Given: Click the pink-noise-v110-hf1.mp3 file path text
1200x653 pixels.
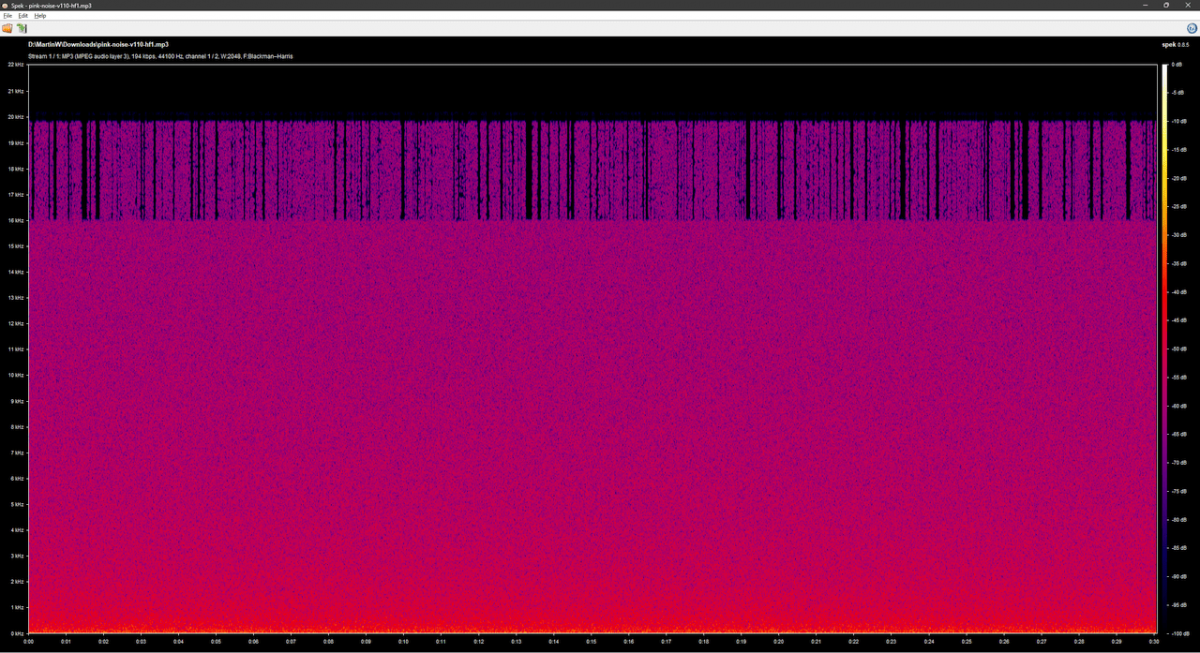Looking at the screenshot, I should coord(98,44).
